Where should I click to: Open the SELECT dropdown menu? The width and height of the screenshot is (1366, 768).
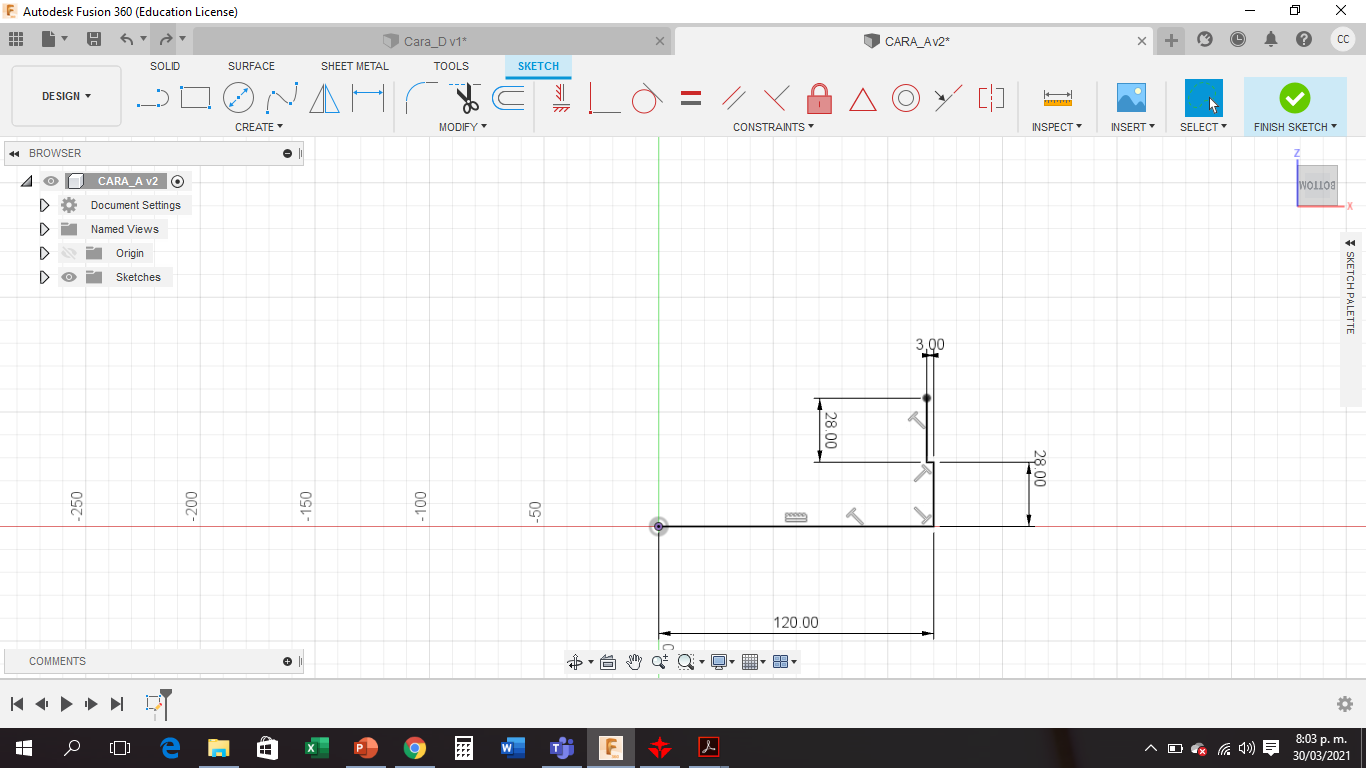[1203, 127]
